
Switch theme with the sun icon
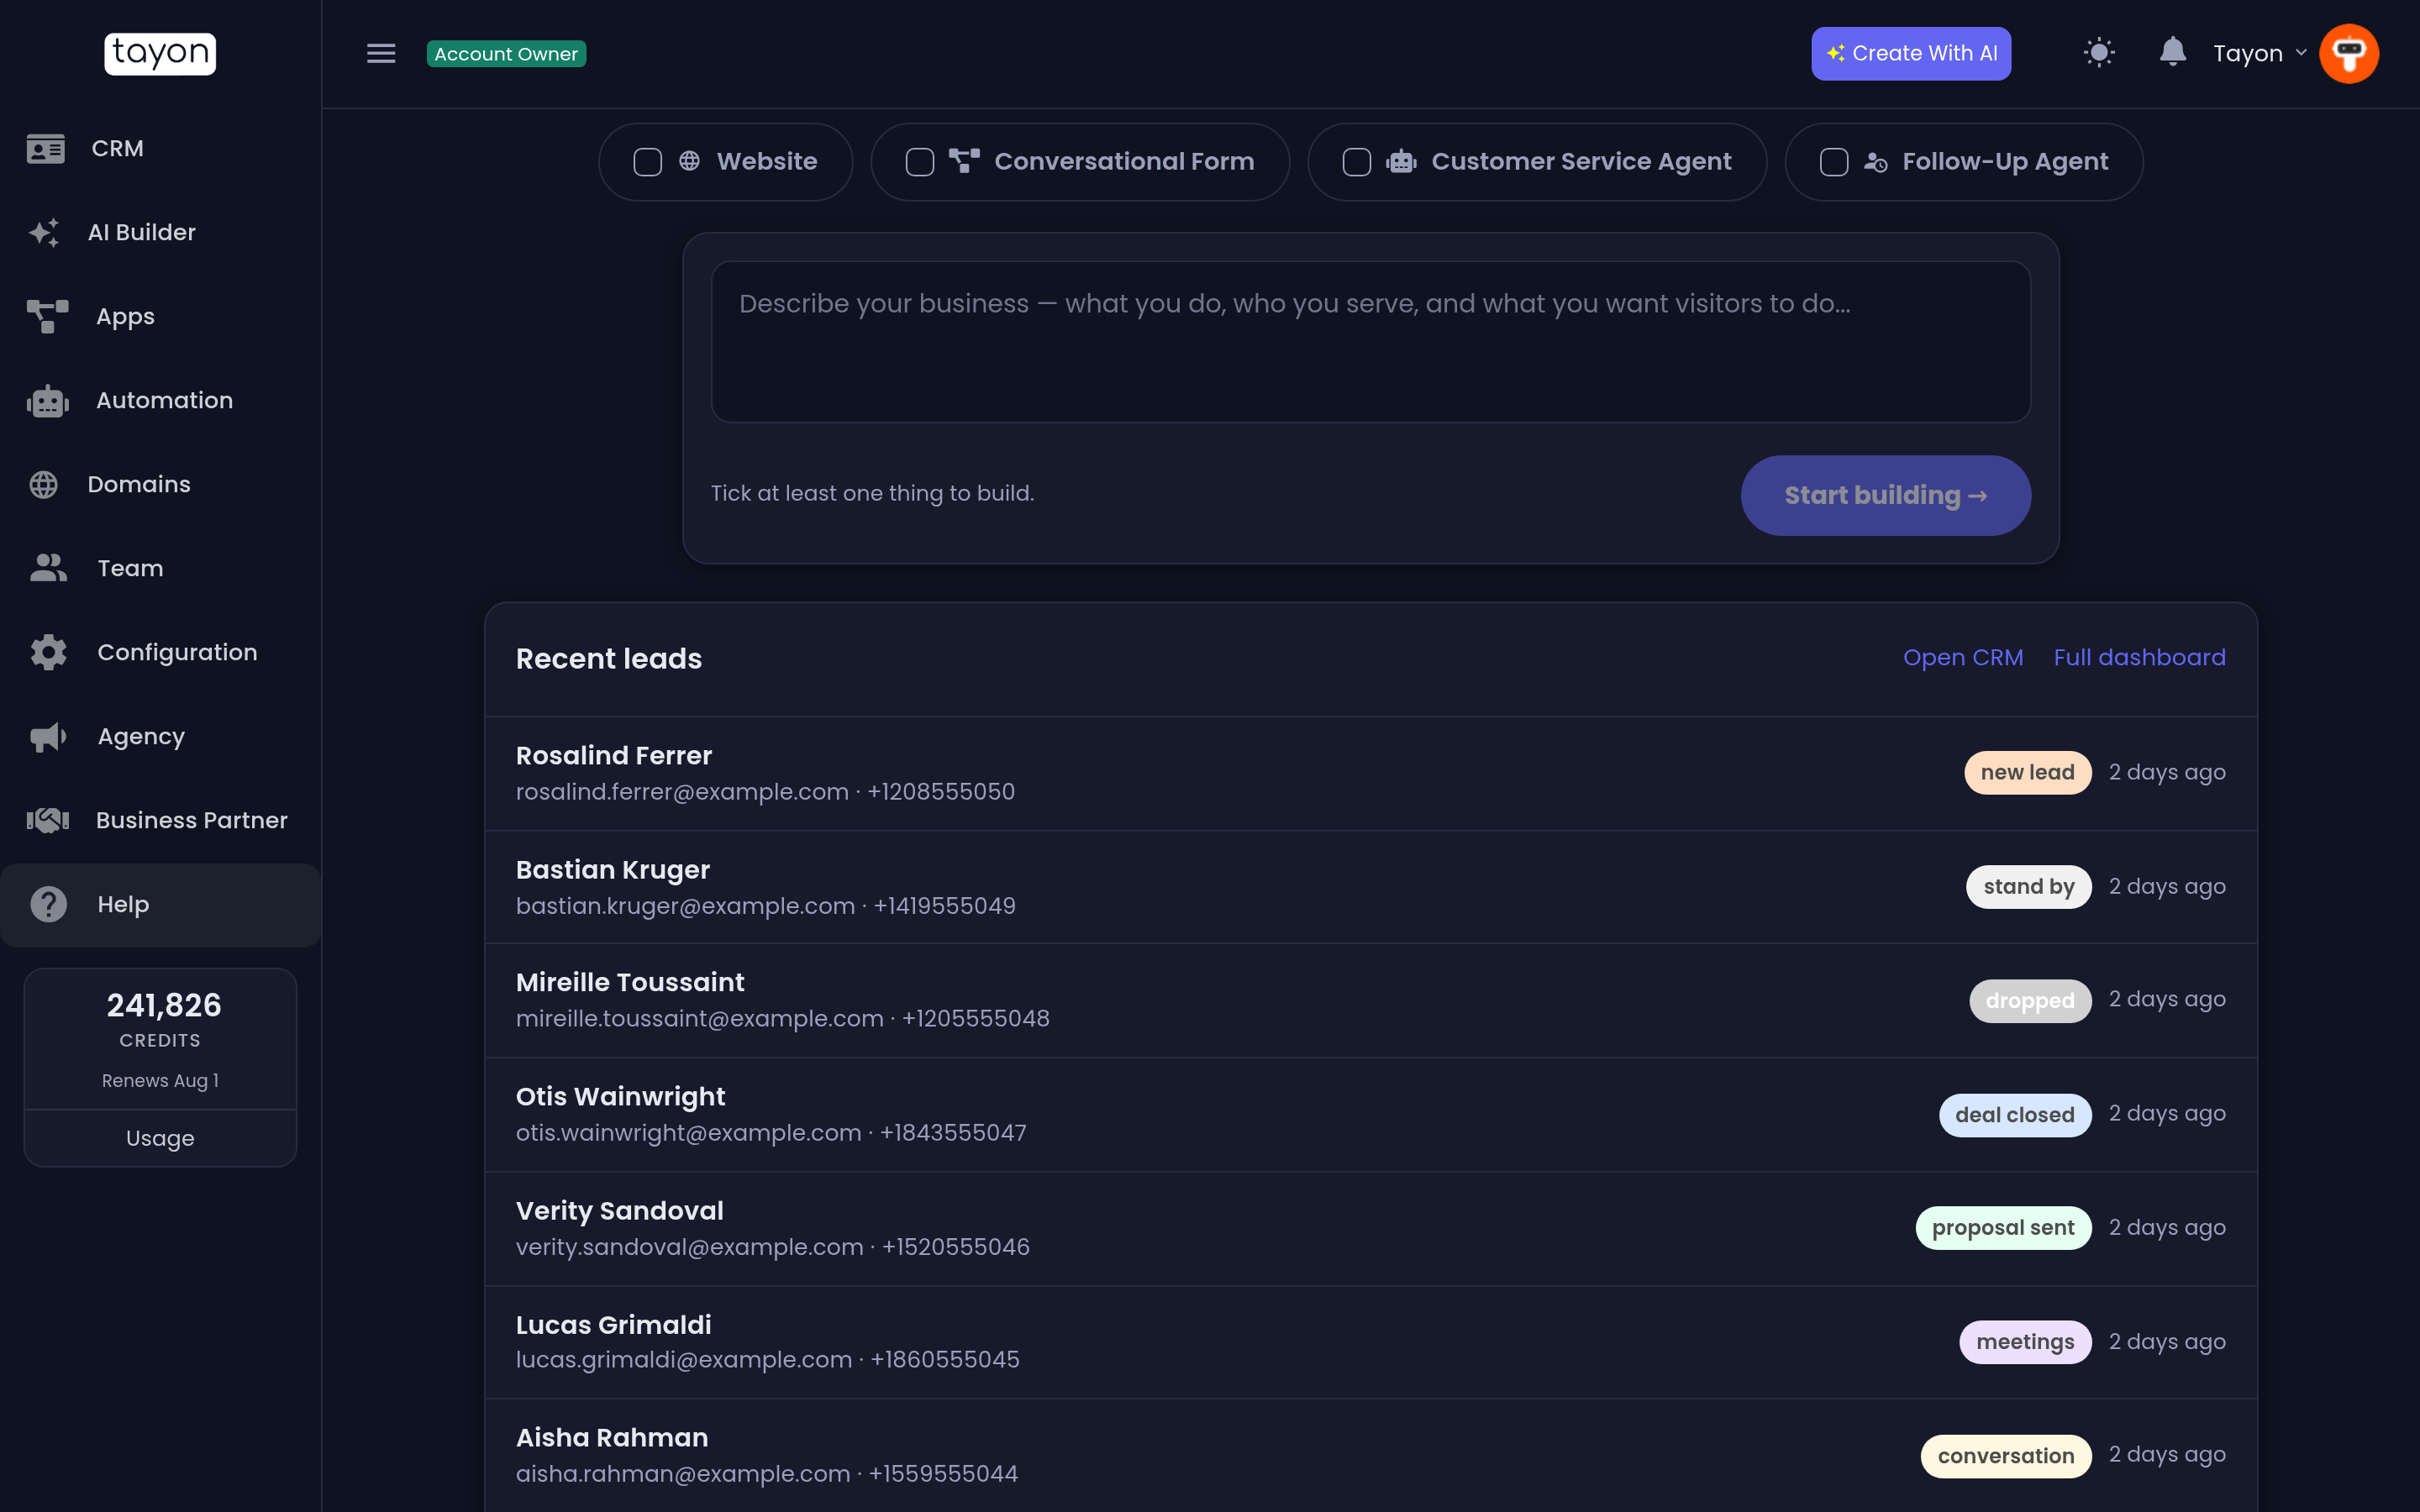[x=2099, y=53]
